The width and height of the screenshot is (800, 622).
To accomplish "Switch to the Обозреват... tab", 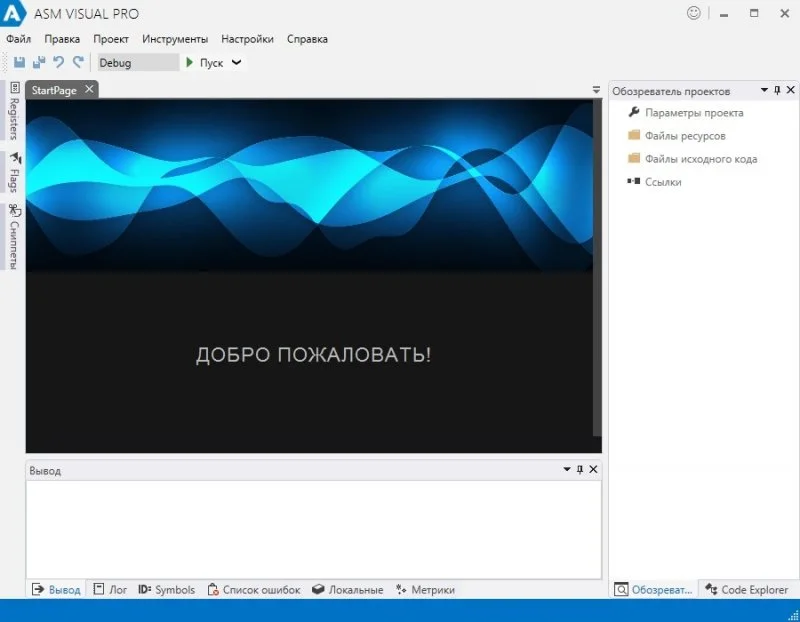I will click(653, 589).
